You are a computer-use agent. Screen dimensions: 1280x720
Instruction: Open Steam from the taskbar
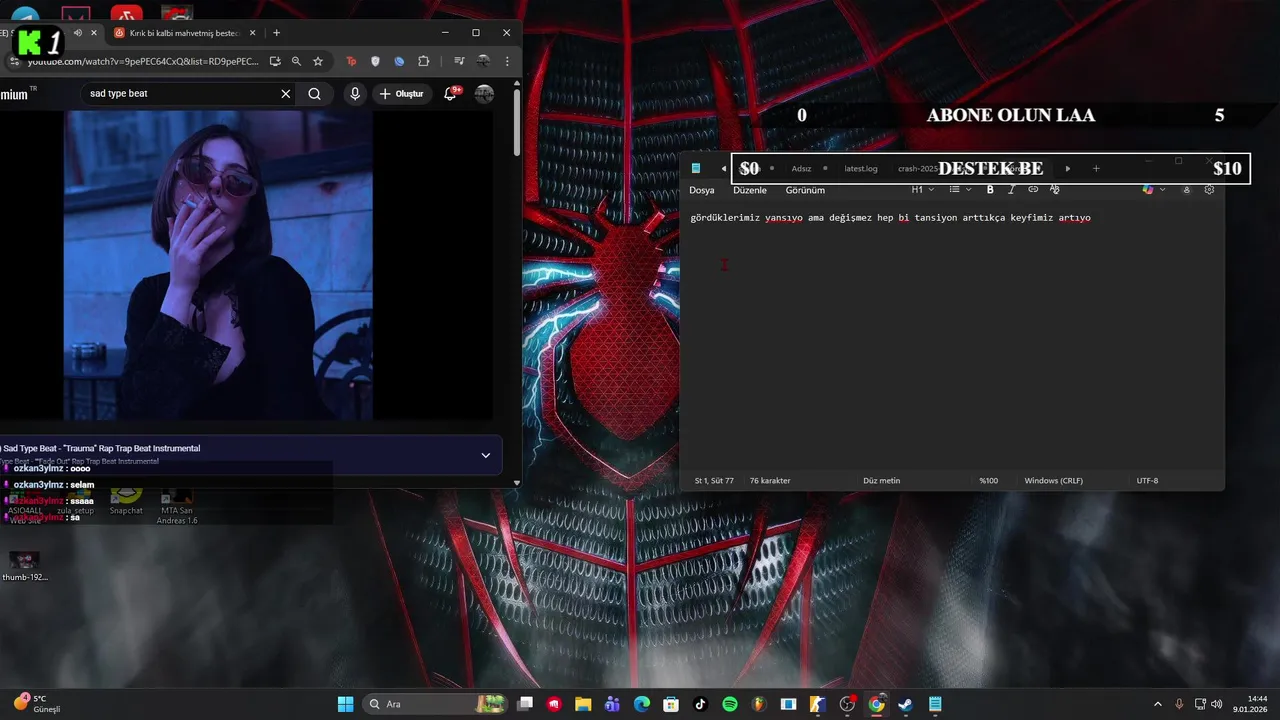(x=905, y=704)
